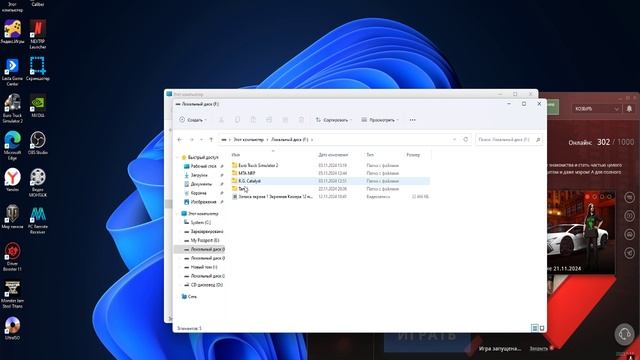The width and height of the screenshot is (640, 360).
Task: Click Этот компьютер in the address breadcrumb
Action: [x=249, y=140]
